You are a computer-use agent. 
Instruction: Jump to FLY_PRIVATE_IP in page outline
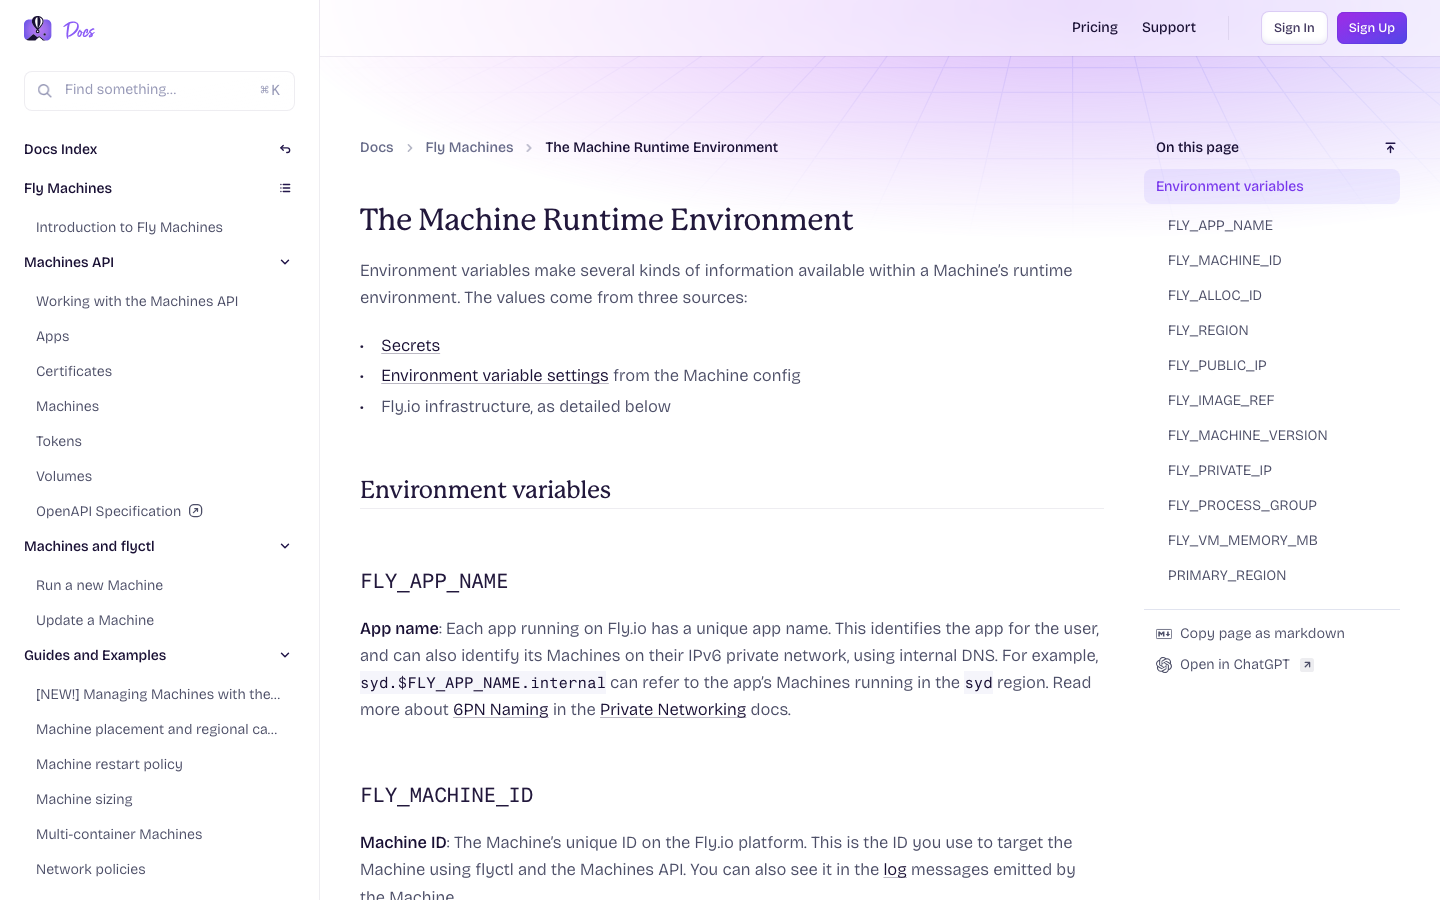(1220, 470)
